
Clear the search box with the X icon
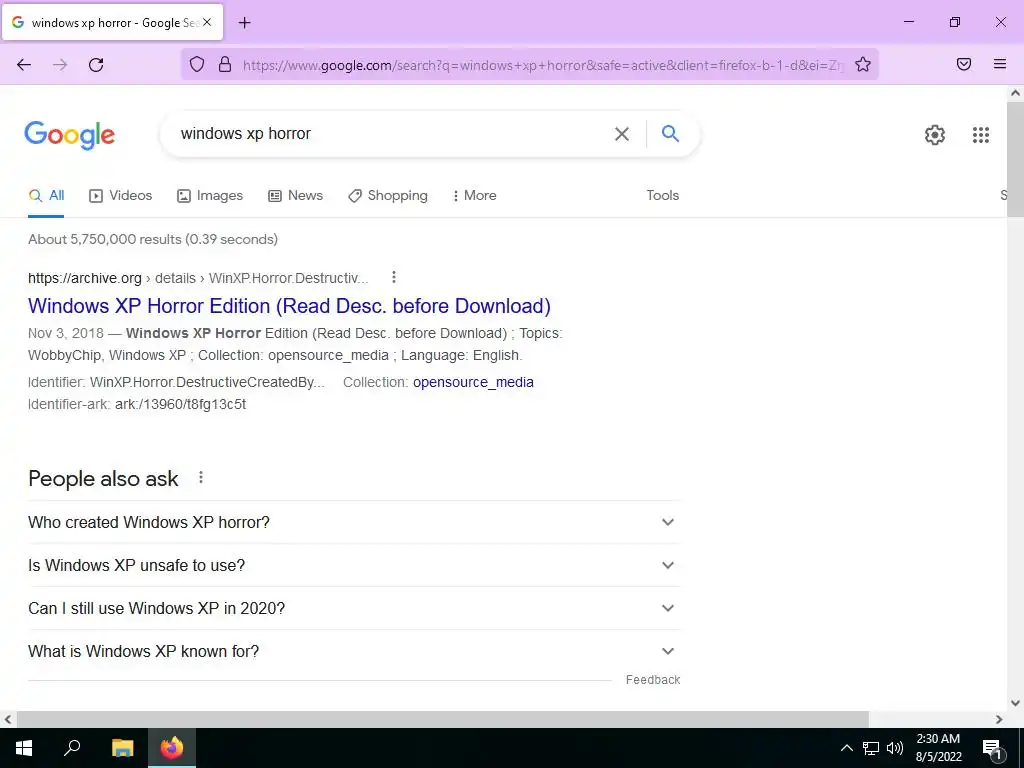[622, 134]
